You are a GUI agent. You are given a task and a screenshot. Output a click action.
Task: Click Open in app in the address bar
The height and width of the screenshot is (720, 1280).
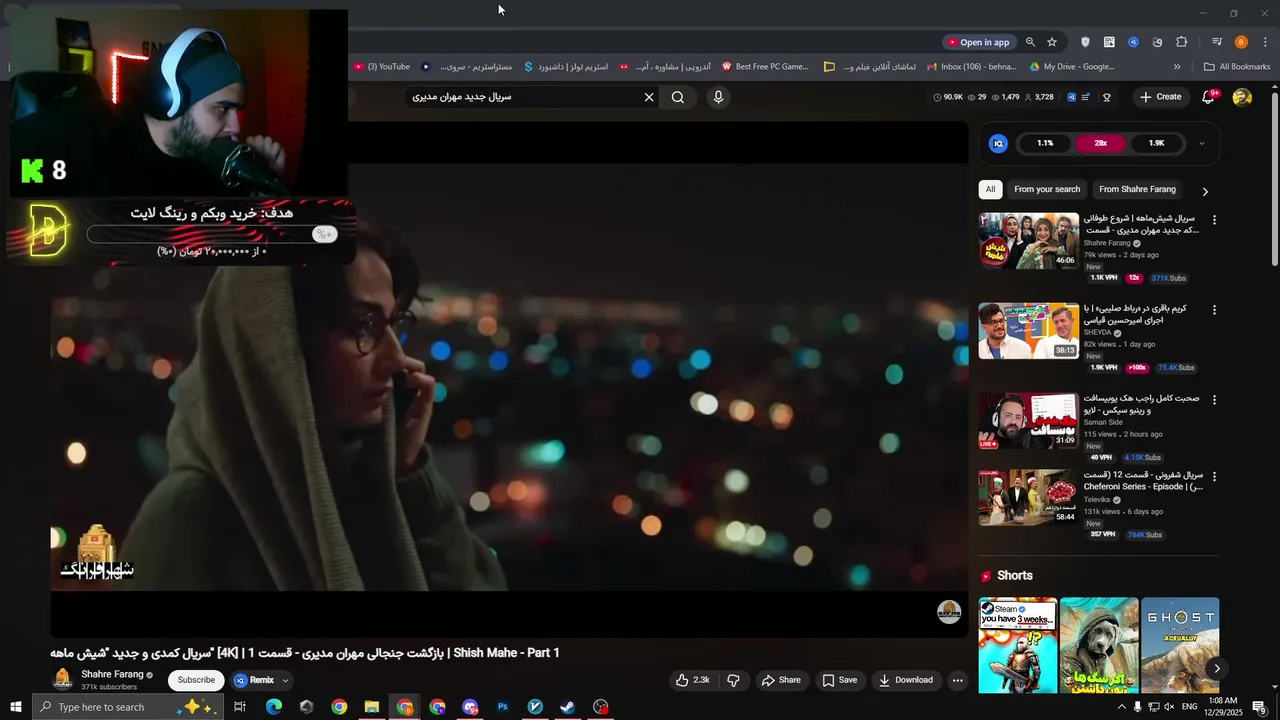click(978, 42)
